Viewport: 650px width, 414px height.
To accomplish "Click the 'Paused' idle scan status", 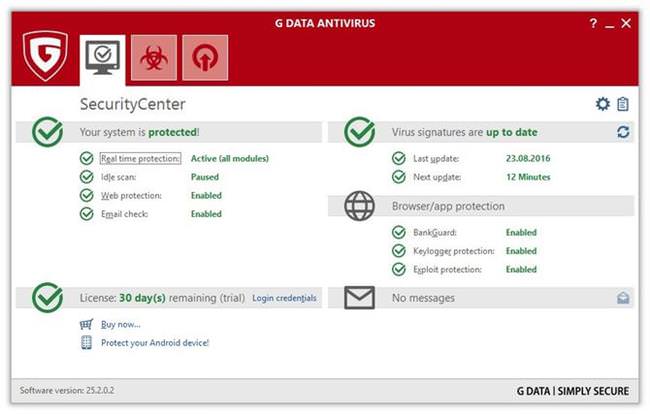I will click(x=205, y=177).
